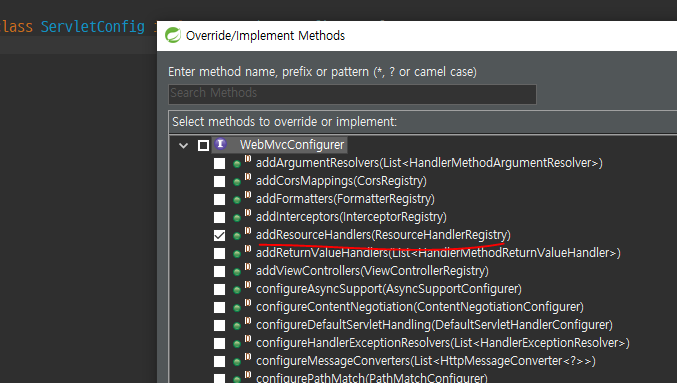Click the method icon beside addFormatters
The height and width of the screenshot is (383, 677).
pyautogui.click(x=237, y=200)
